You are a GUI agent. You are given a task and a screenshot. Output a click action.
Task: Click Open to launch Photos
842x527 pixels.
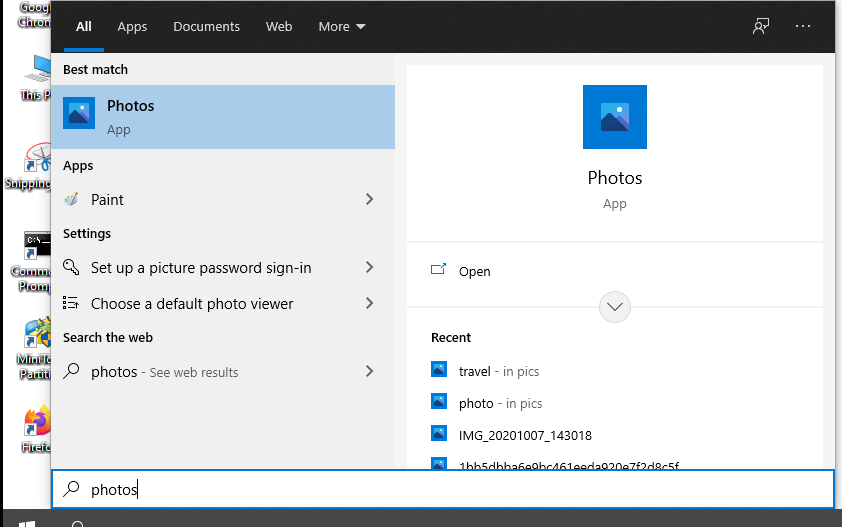point(474,271)
